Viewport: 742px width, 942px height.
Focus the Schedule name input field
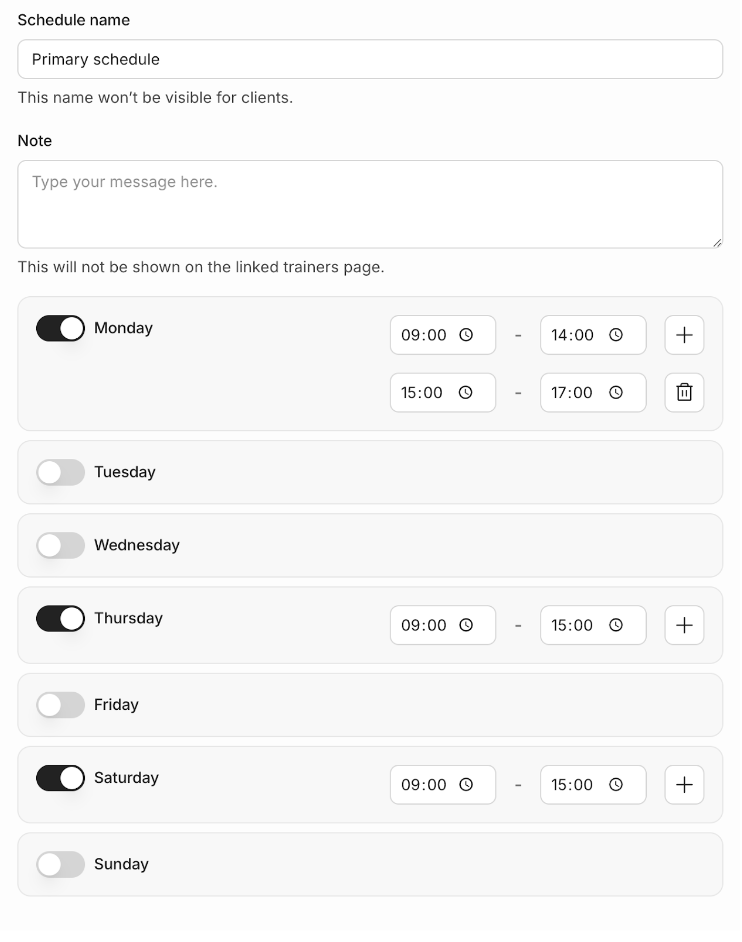[370, 59]
